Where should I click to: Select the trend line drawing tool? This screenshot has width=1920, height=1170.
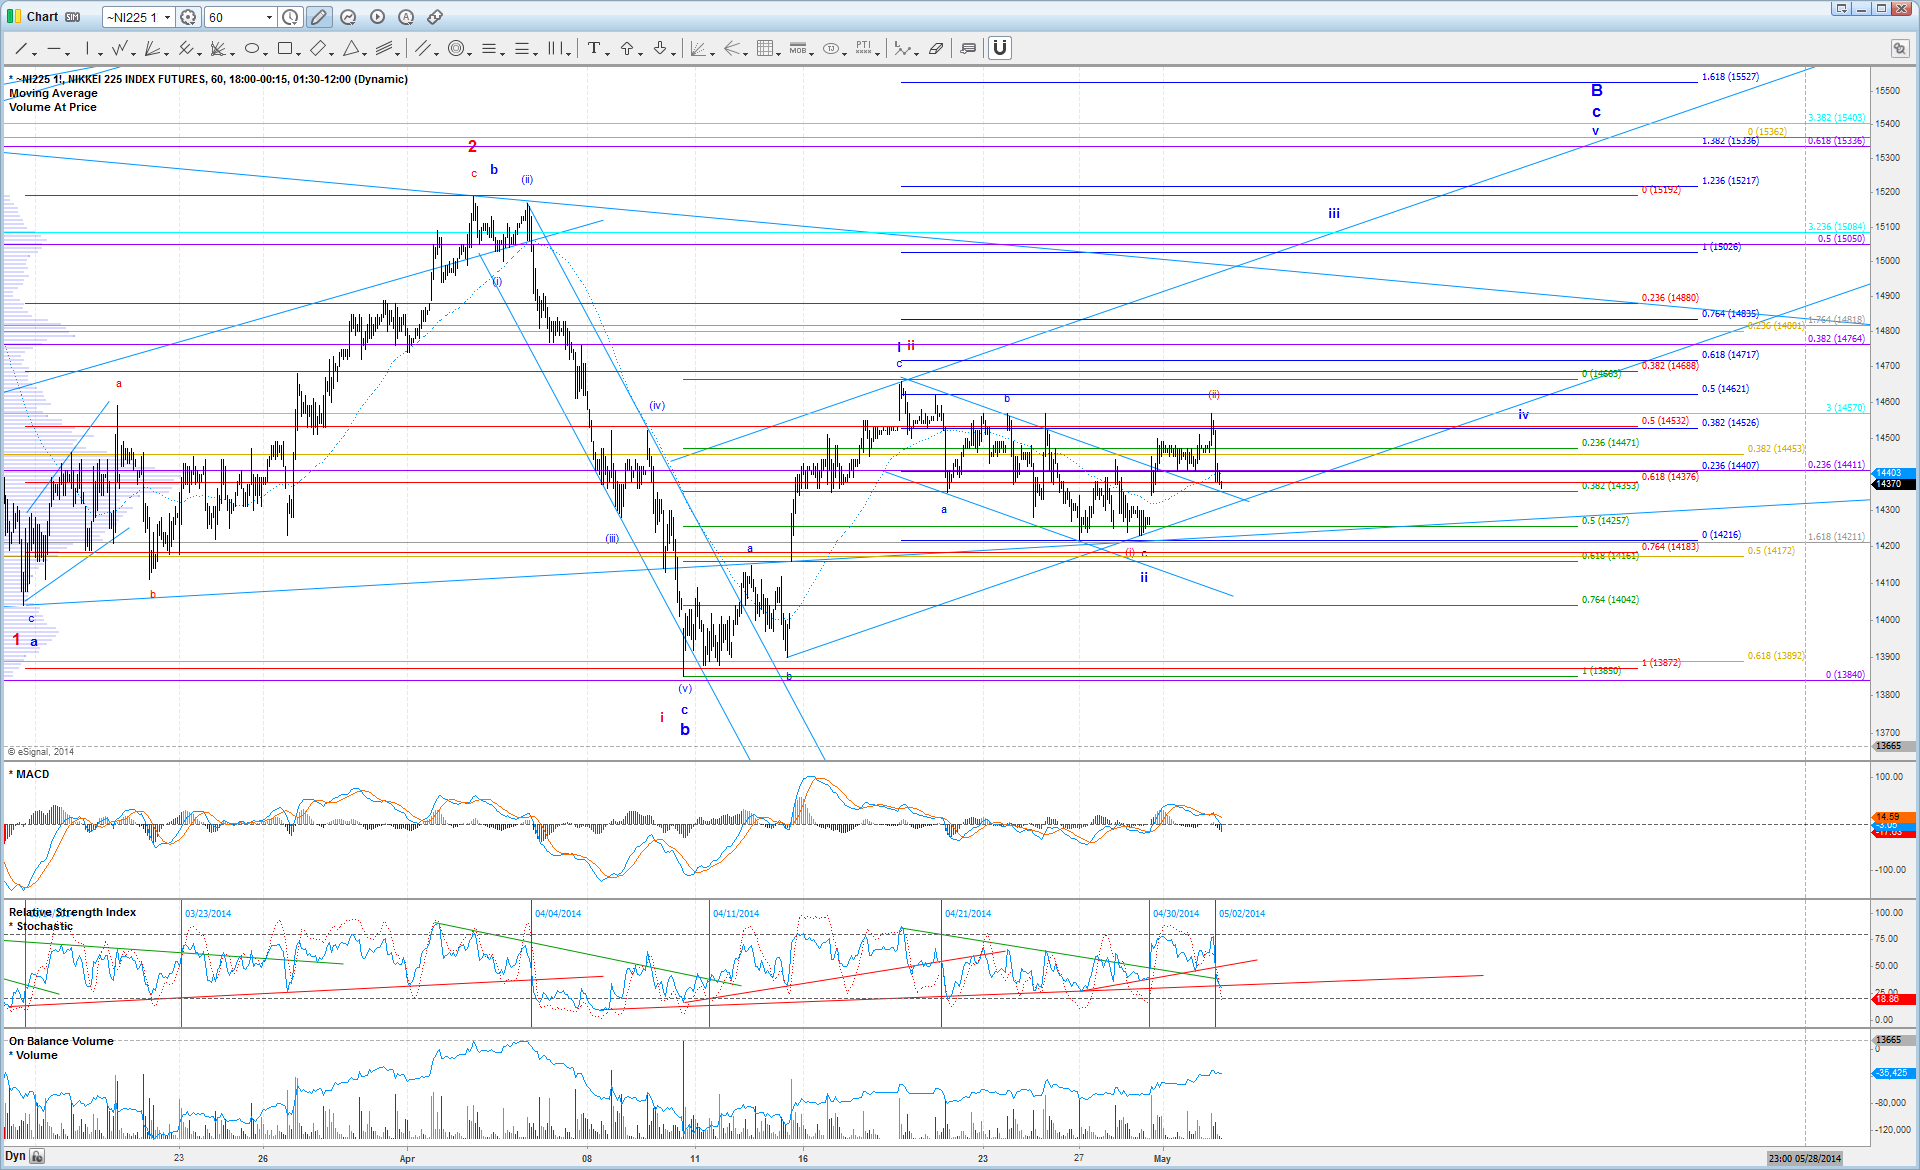click(20, 48)
